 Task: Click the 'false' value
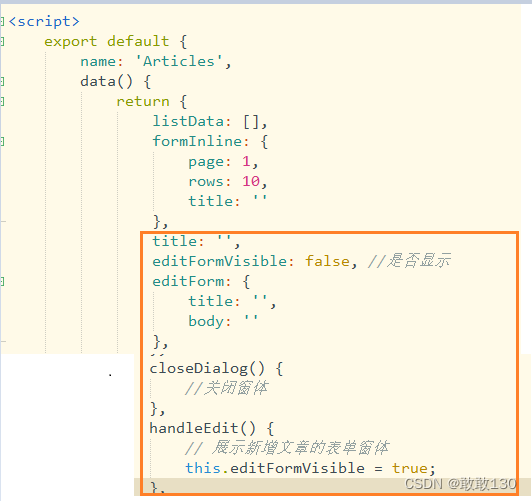(x=327, y=261)
